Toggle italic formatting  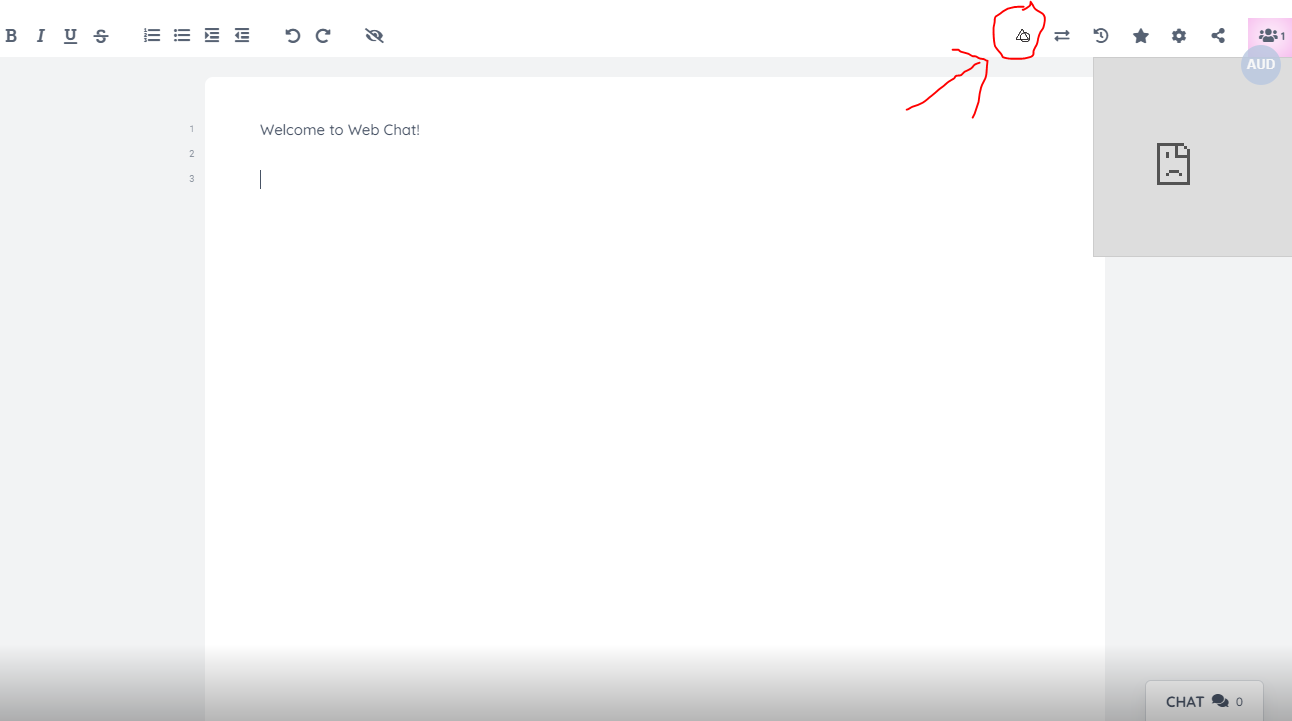coord(41,36)
